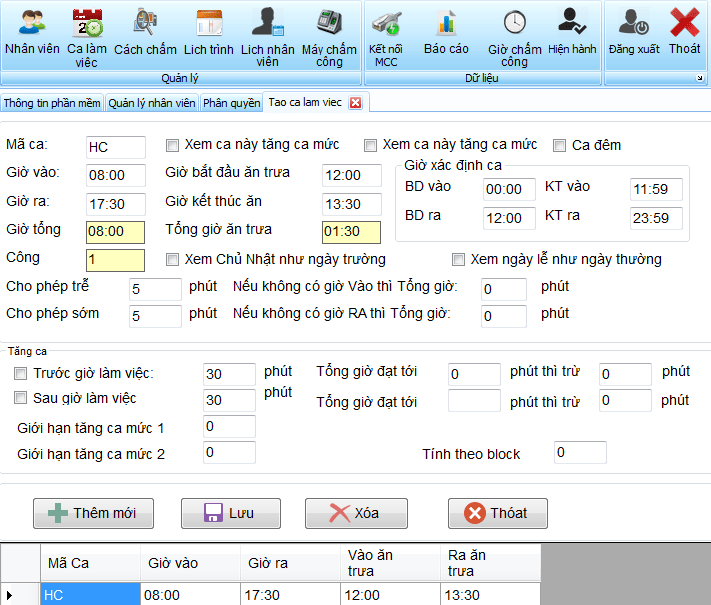Image resolution: width=711 pixels, height=605 pixels.
Task: Close the Tao ca lam viec tab
Action: click(354, 103)
